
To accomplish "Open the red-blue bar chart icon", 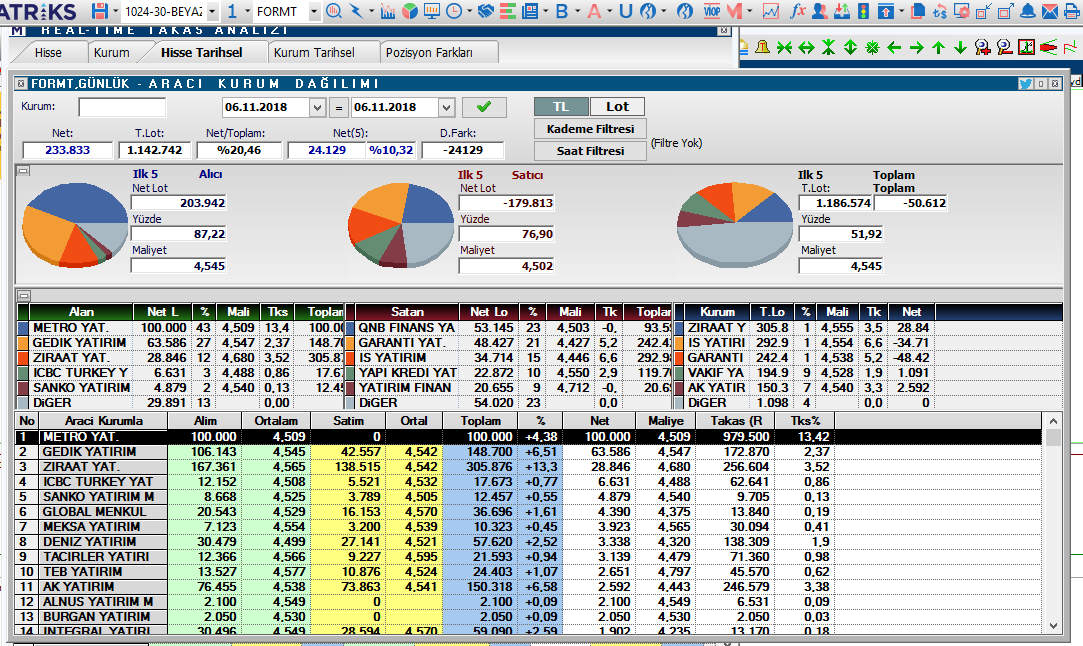I will coord(388,11).
